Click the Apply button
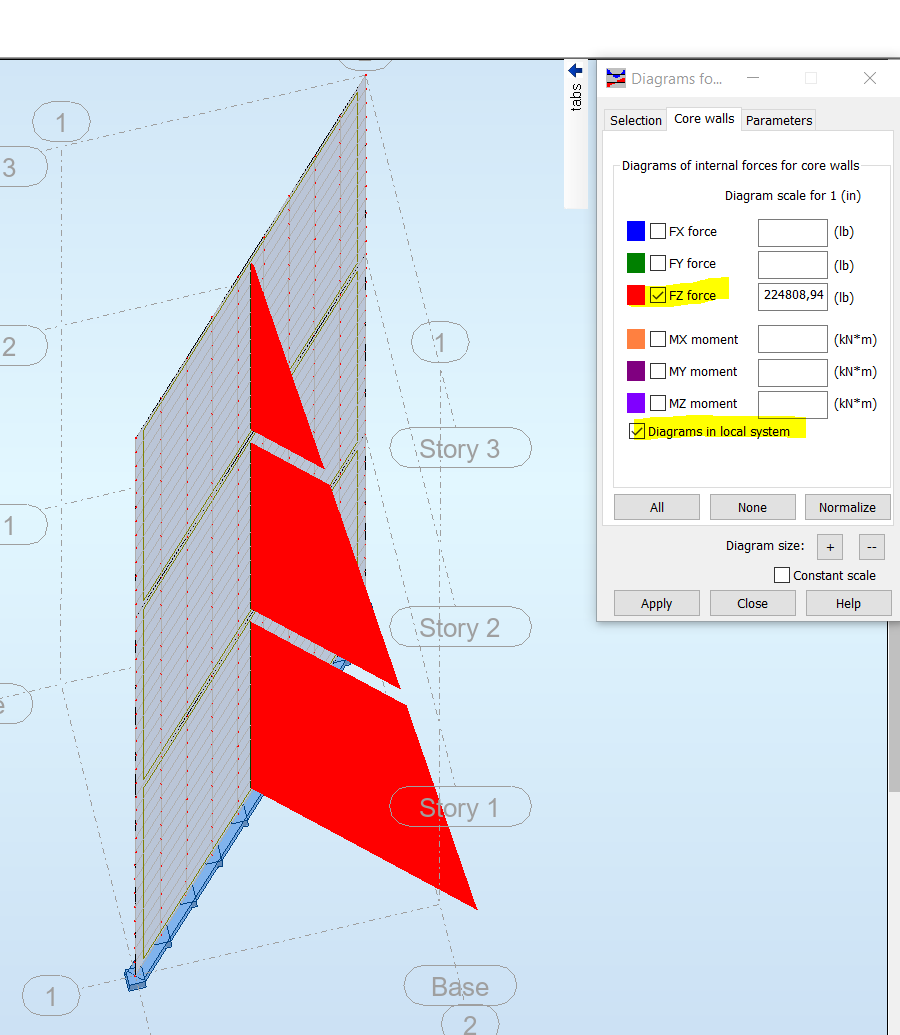Viewport: 900px width, 1035px height. coord(656,603)
